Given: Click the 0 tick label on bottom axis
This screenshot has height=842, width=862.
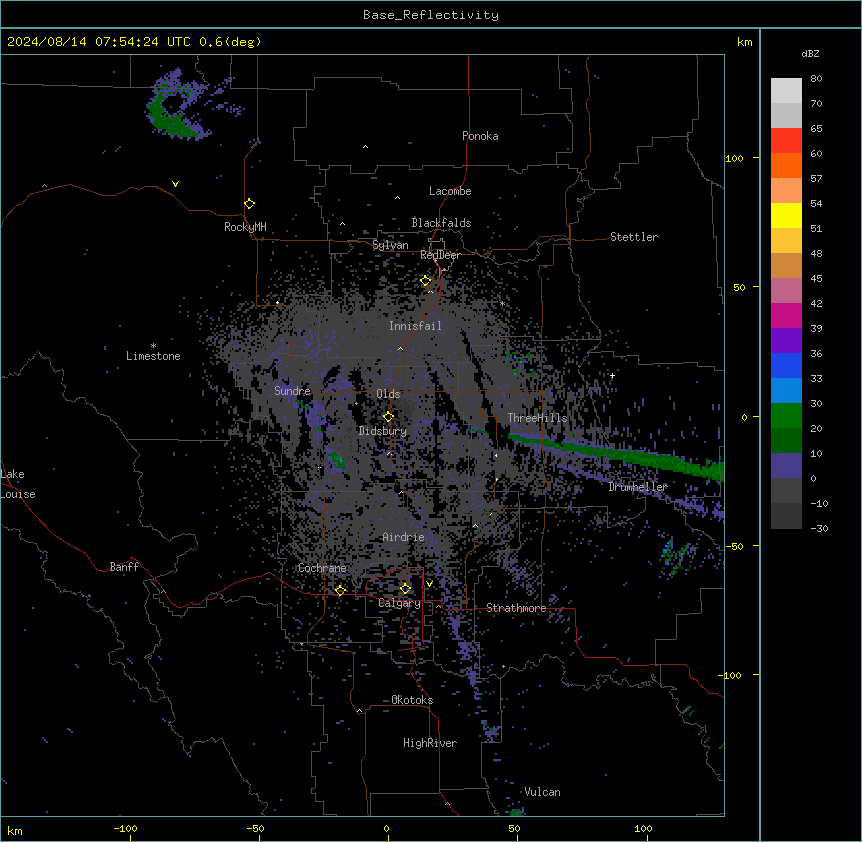Looking at the screenshot, I should coord(386,828).
